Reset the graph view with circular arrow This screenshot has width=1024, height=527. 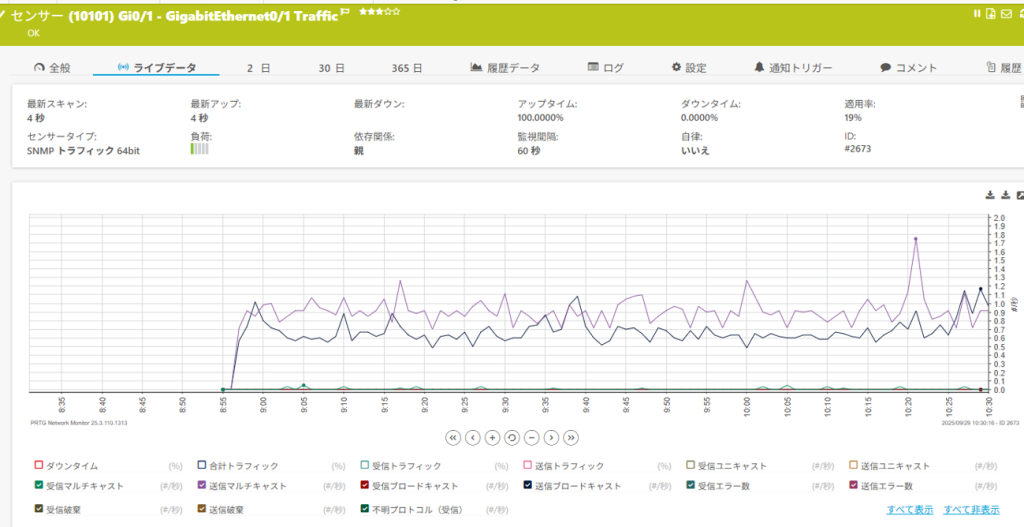click(x=512, y=437)
